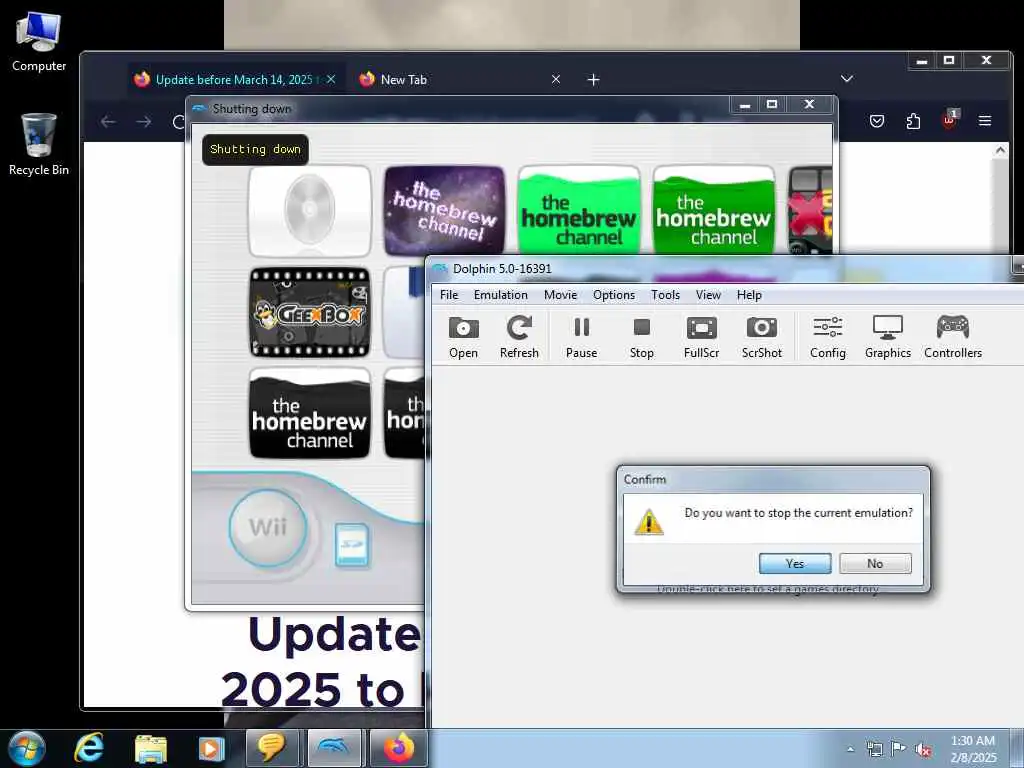
Task: Select the full black Homebrew Channel tile
Action: pos(310,413)
